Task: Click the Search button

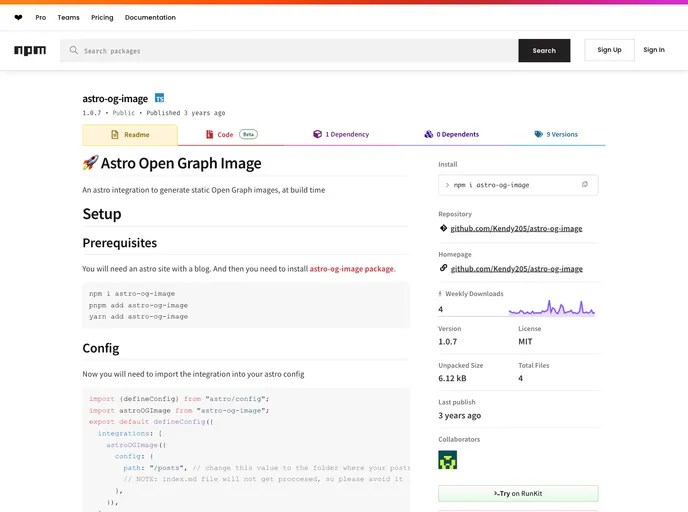Action: [544, 50]
